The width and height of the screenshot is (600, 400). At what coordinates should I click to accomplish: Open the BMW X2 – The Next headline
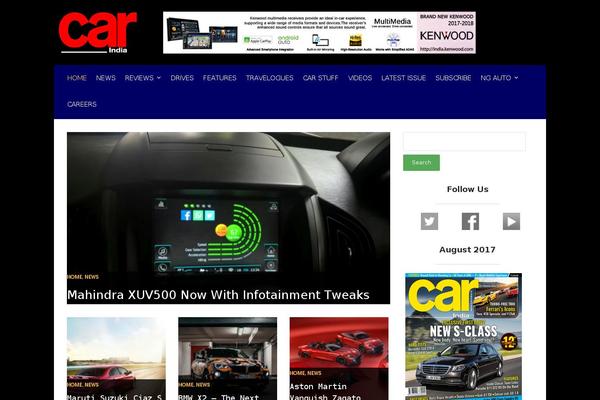point(218,397)
